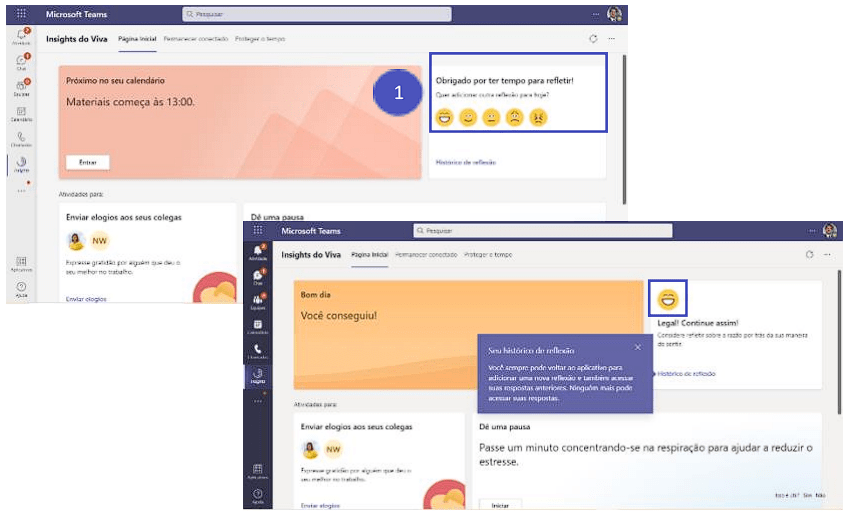
Task: Click NW colleague avatar in back window
Action: [x=100, y=240]
